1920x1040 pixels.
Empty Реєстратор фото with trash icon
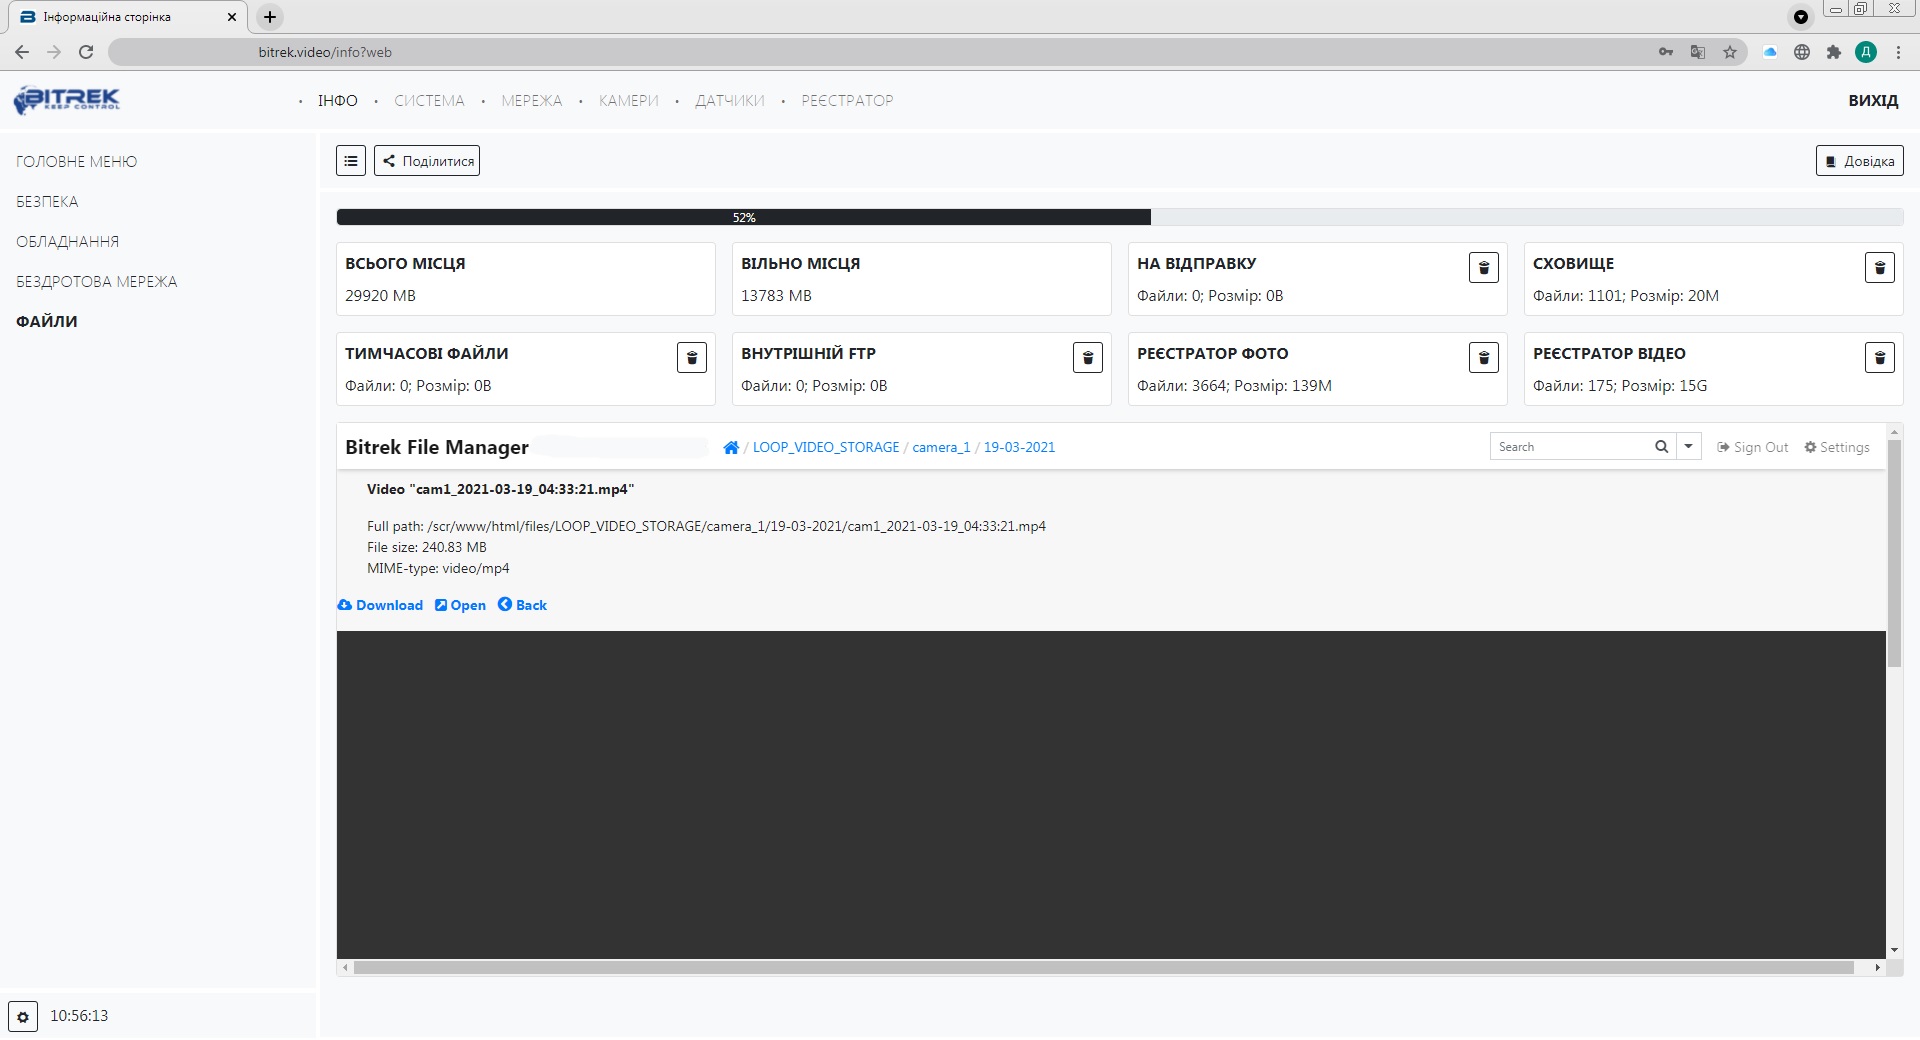pyautogui.click(x=1483, y=358)
